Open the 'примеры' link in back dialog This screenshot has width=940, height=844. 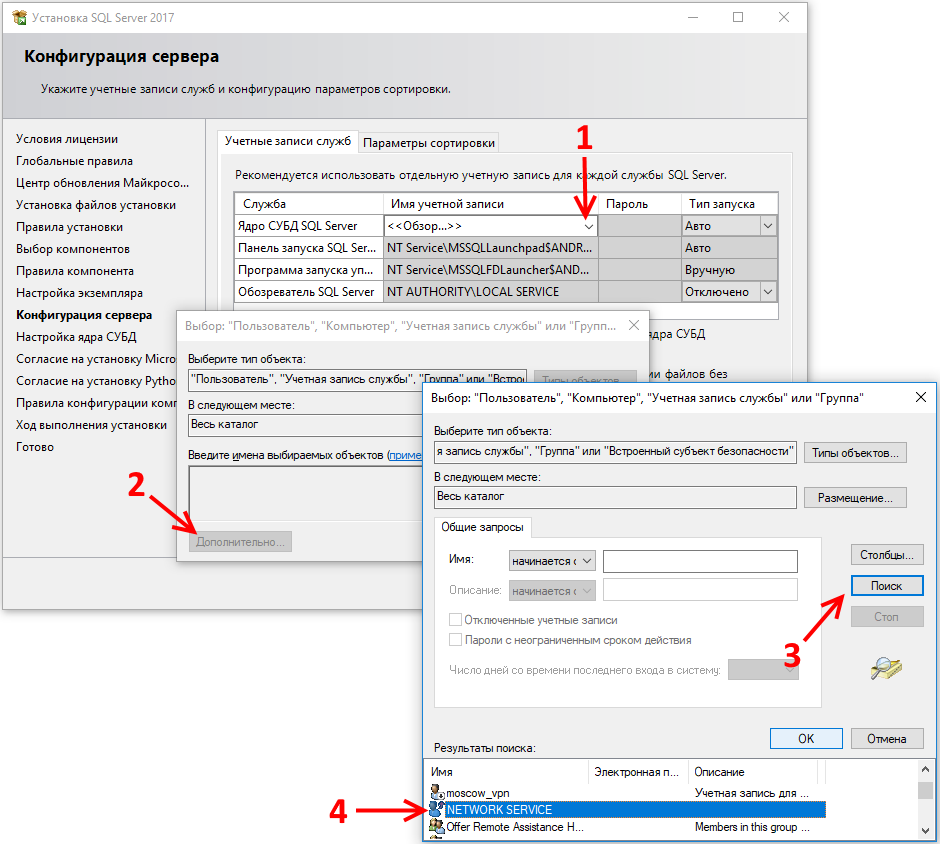405,455
